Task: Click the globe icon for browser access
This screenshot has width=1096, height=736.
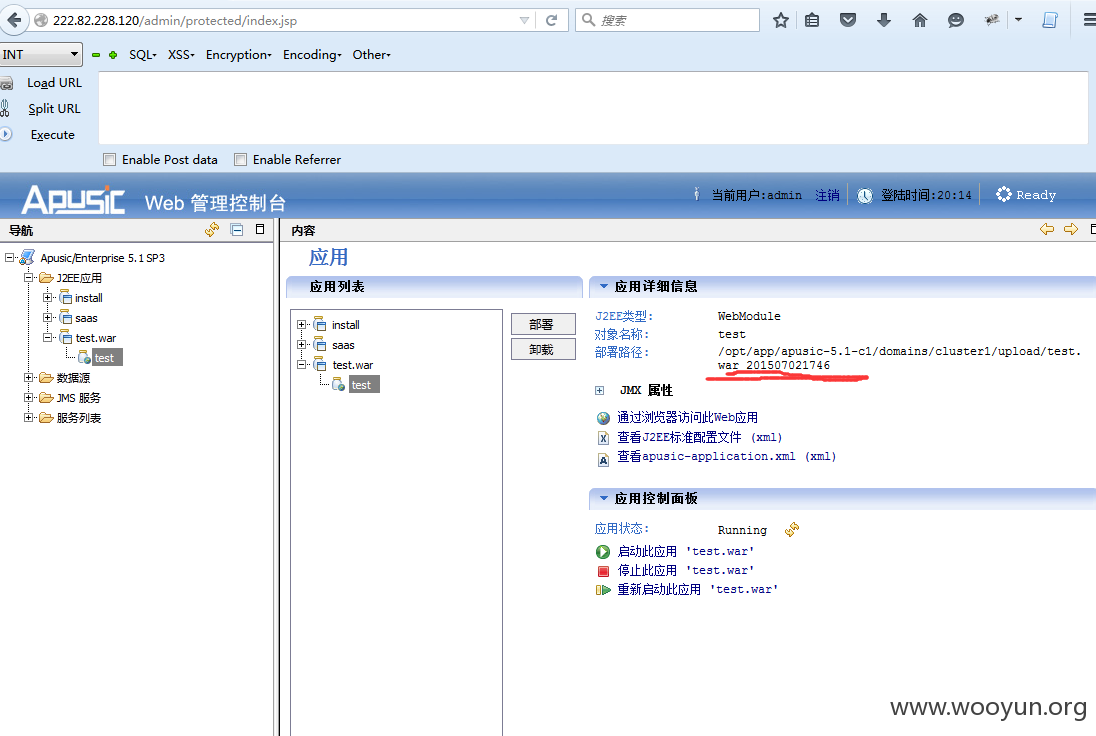Action: tap(603, 418)
